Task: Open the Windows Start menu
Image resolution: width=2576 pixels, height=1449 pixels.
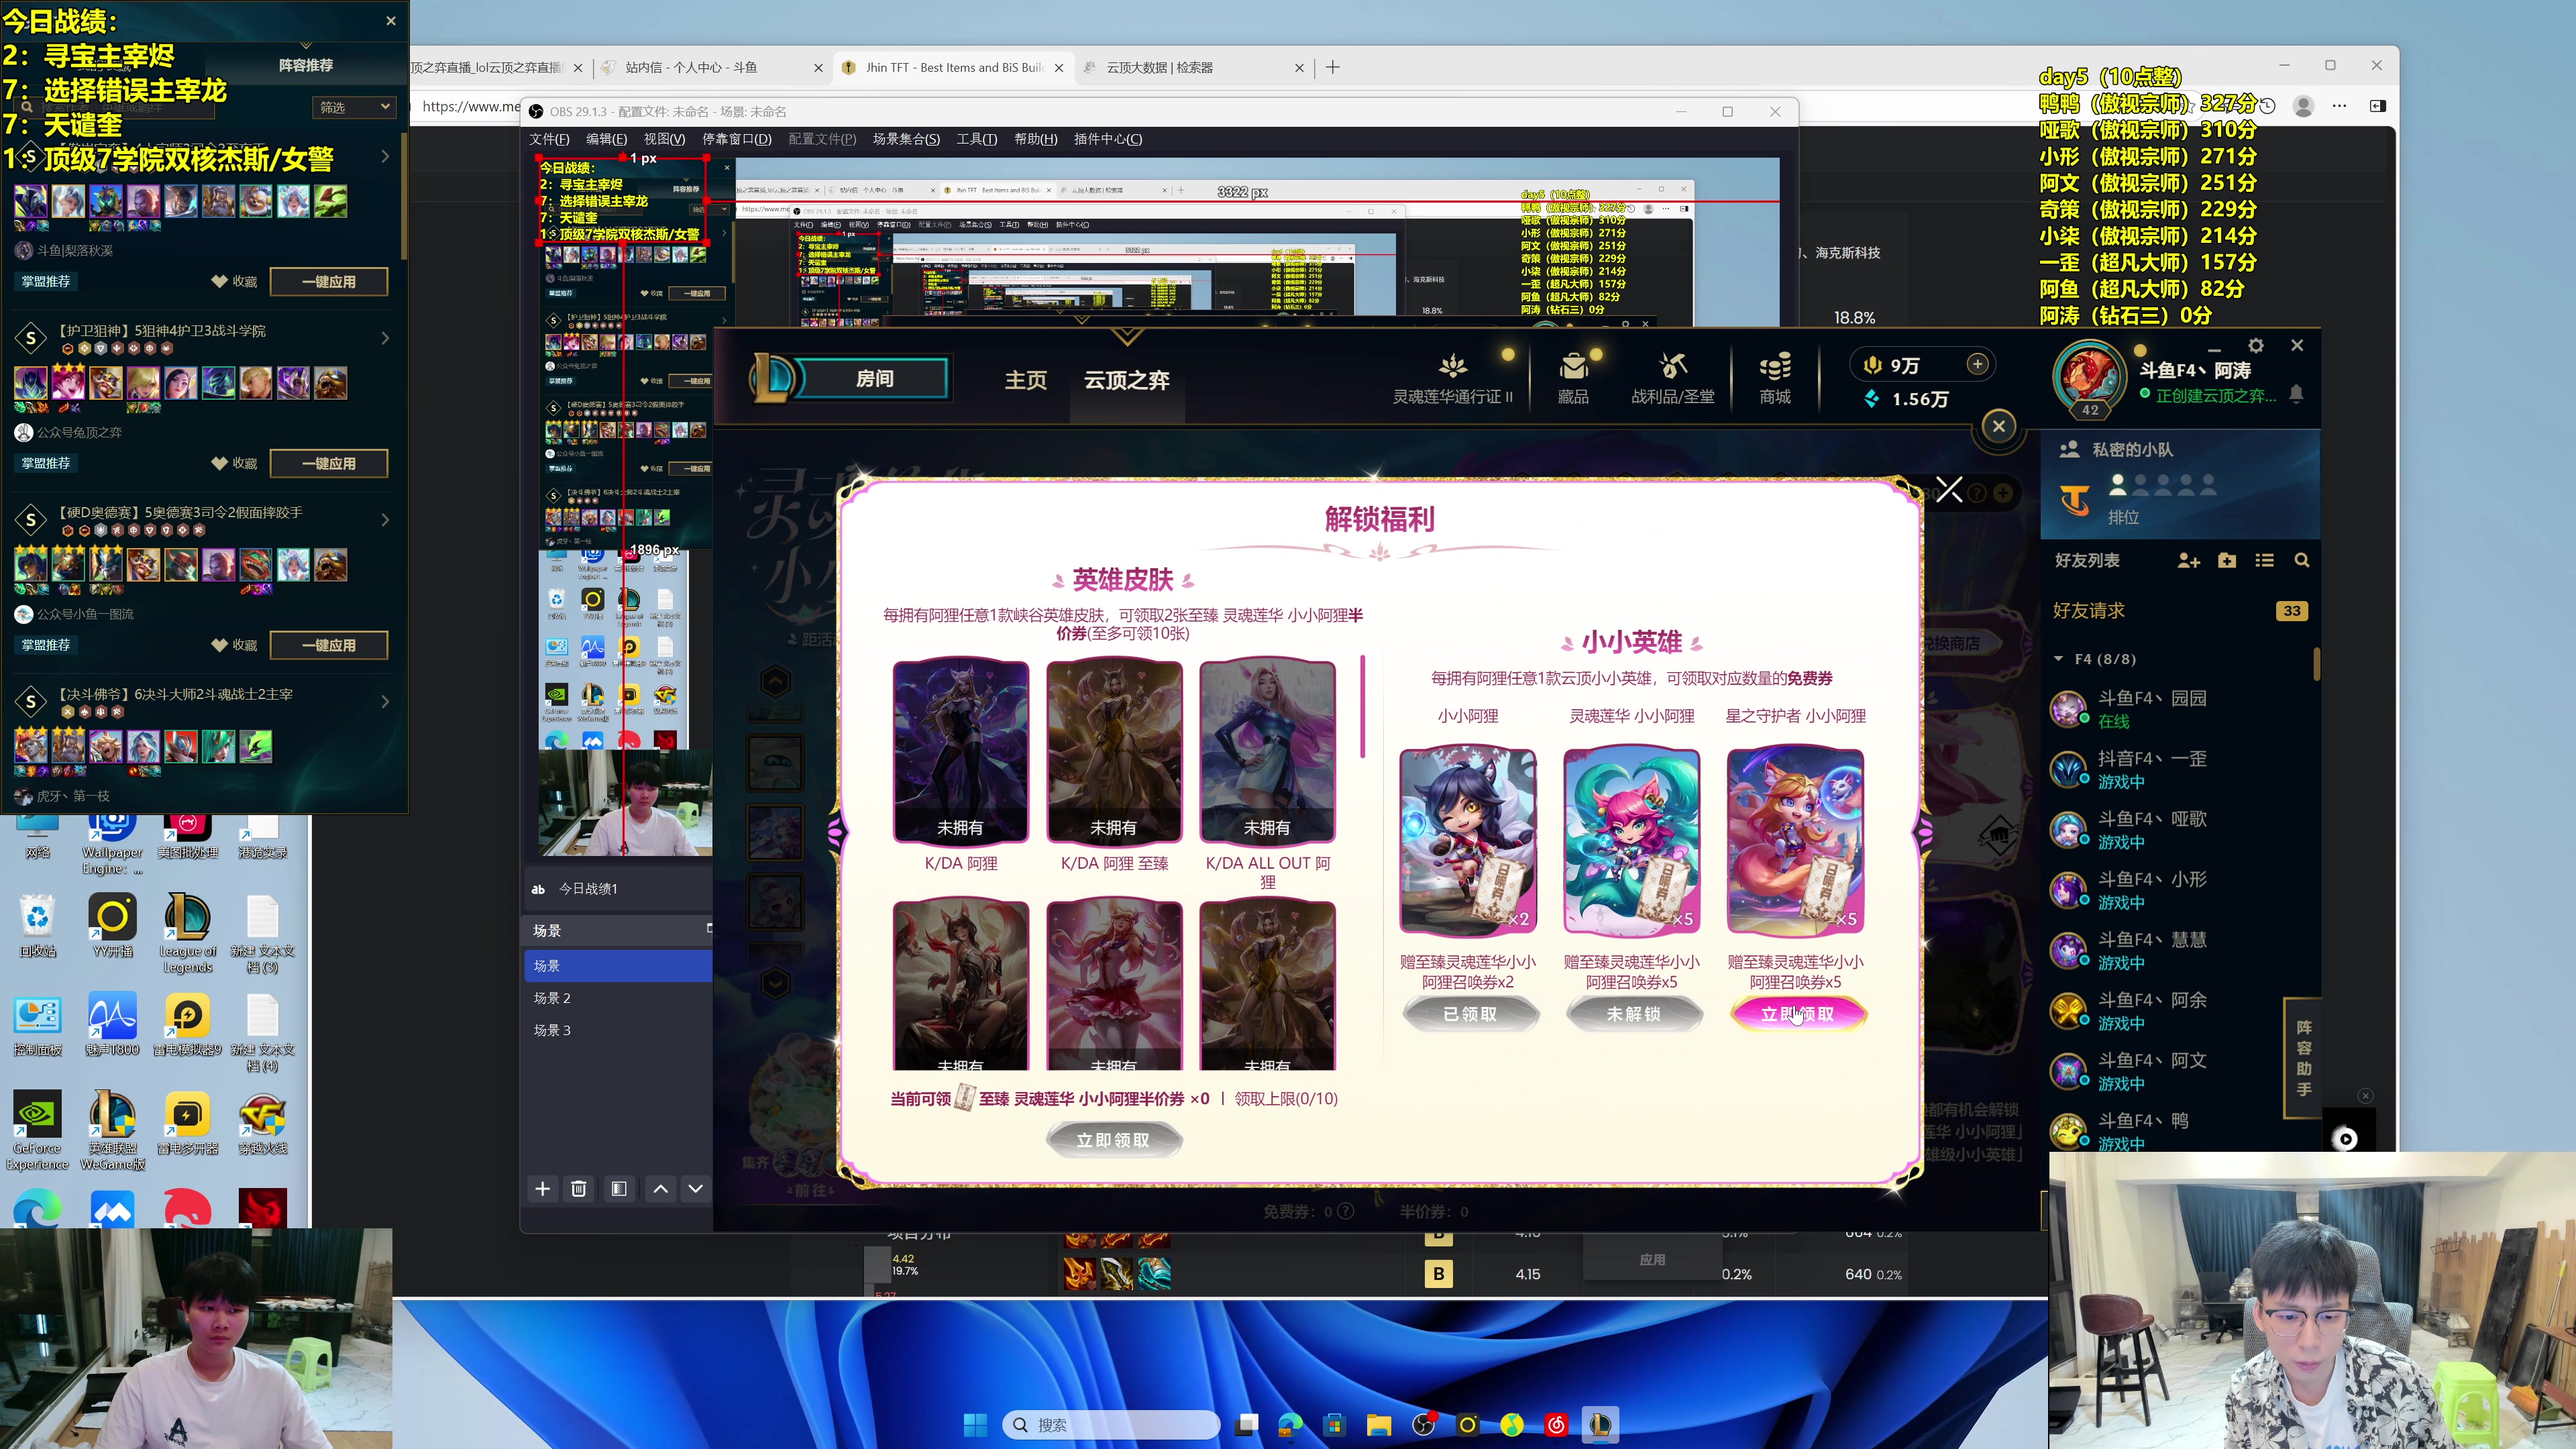Action: click(975, 1425)
